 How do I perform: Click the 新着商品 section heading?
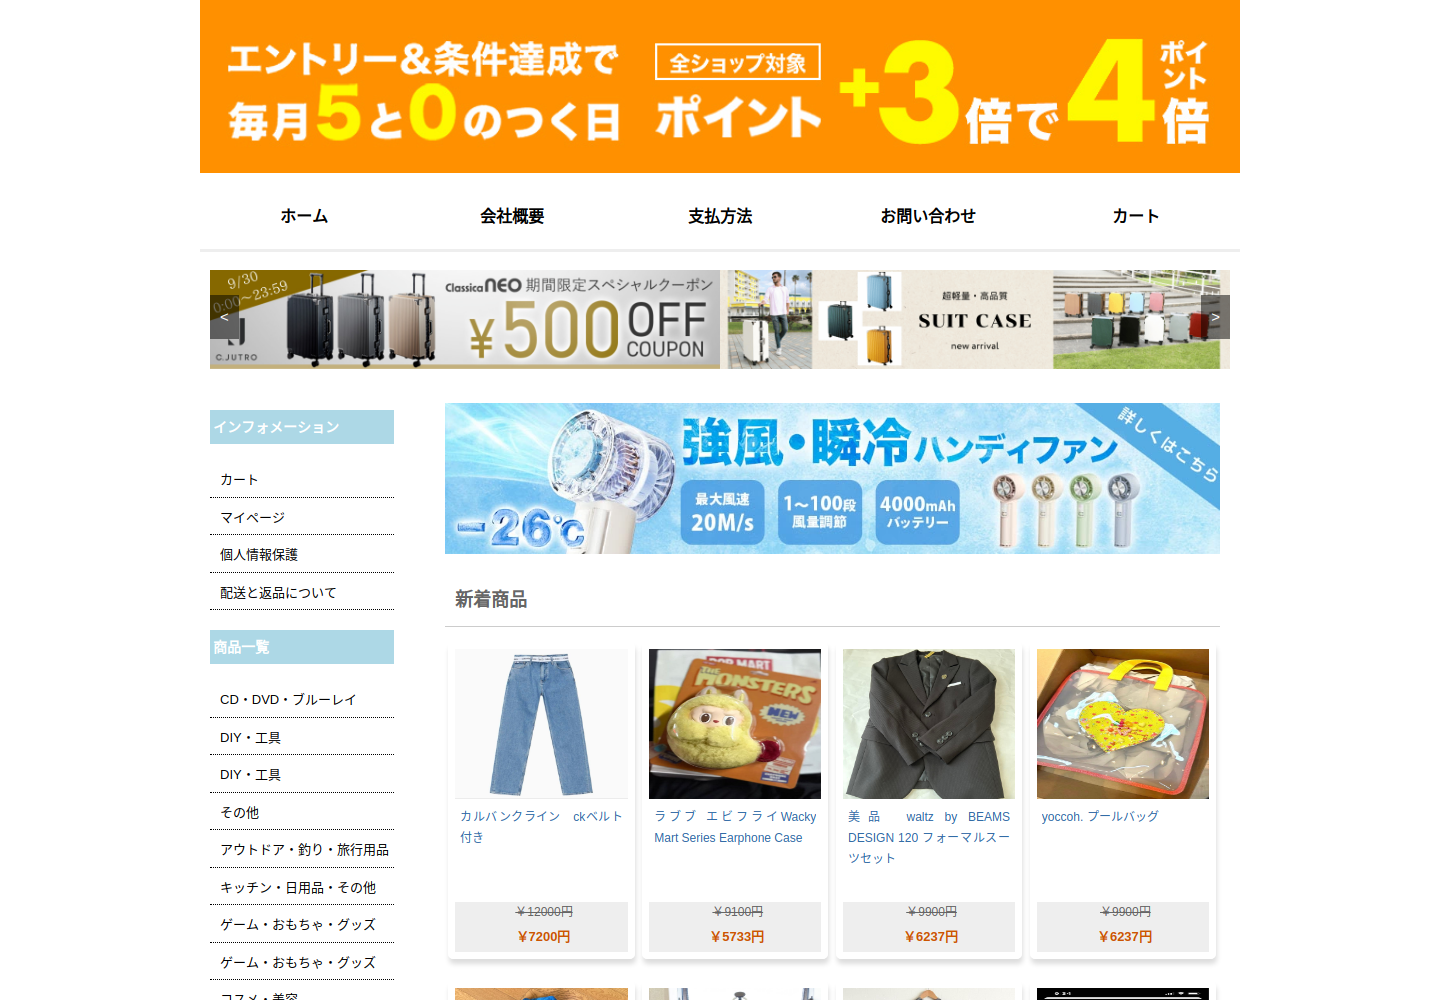click(x=491, y=599)
